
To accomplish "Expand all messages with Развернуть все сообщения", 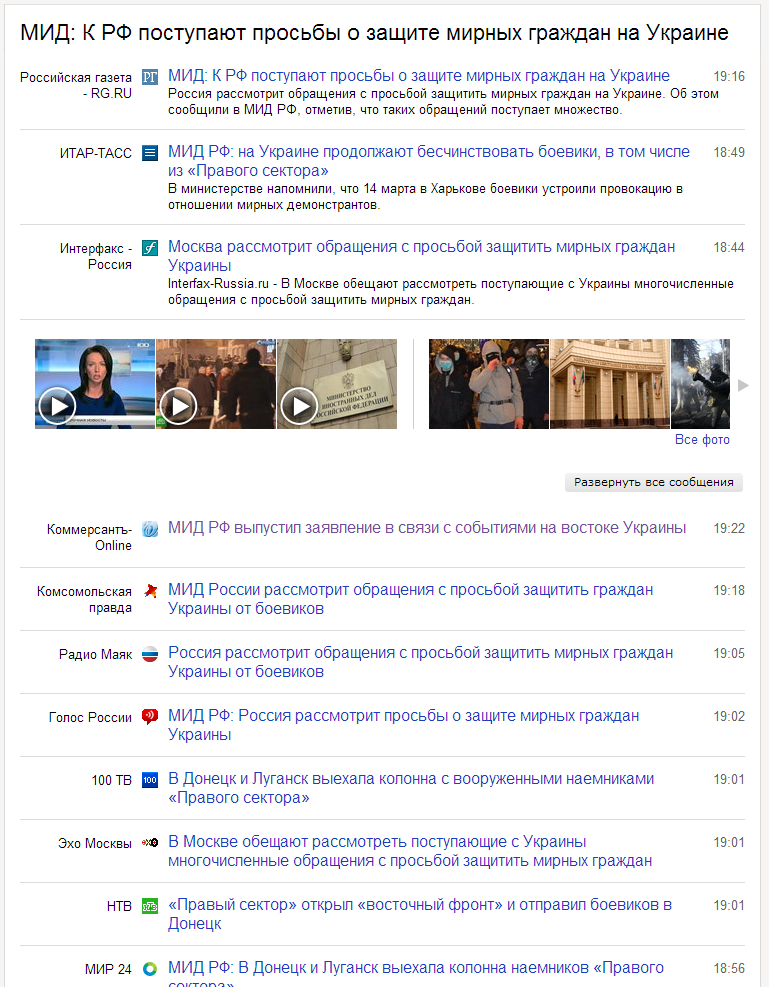I will point(654,482).
